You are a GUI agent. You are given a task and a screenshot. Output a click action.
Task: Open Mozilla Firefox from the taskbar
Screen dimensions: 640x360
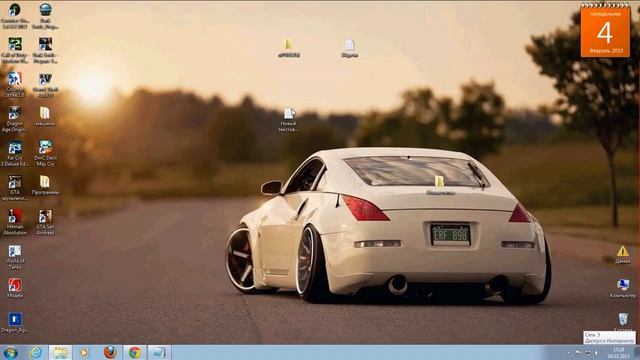(110, 353)
